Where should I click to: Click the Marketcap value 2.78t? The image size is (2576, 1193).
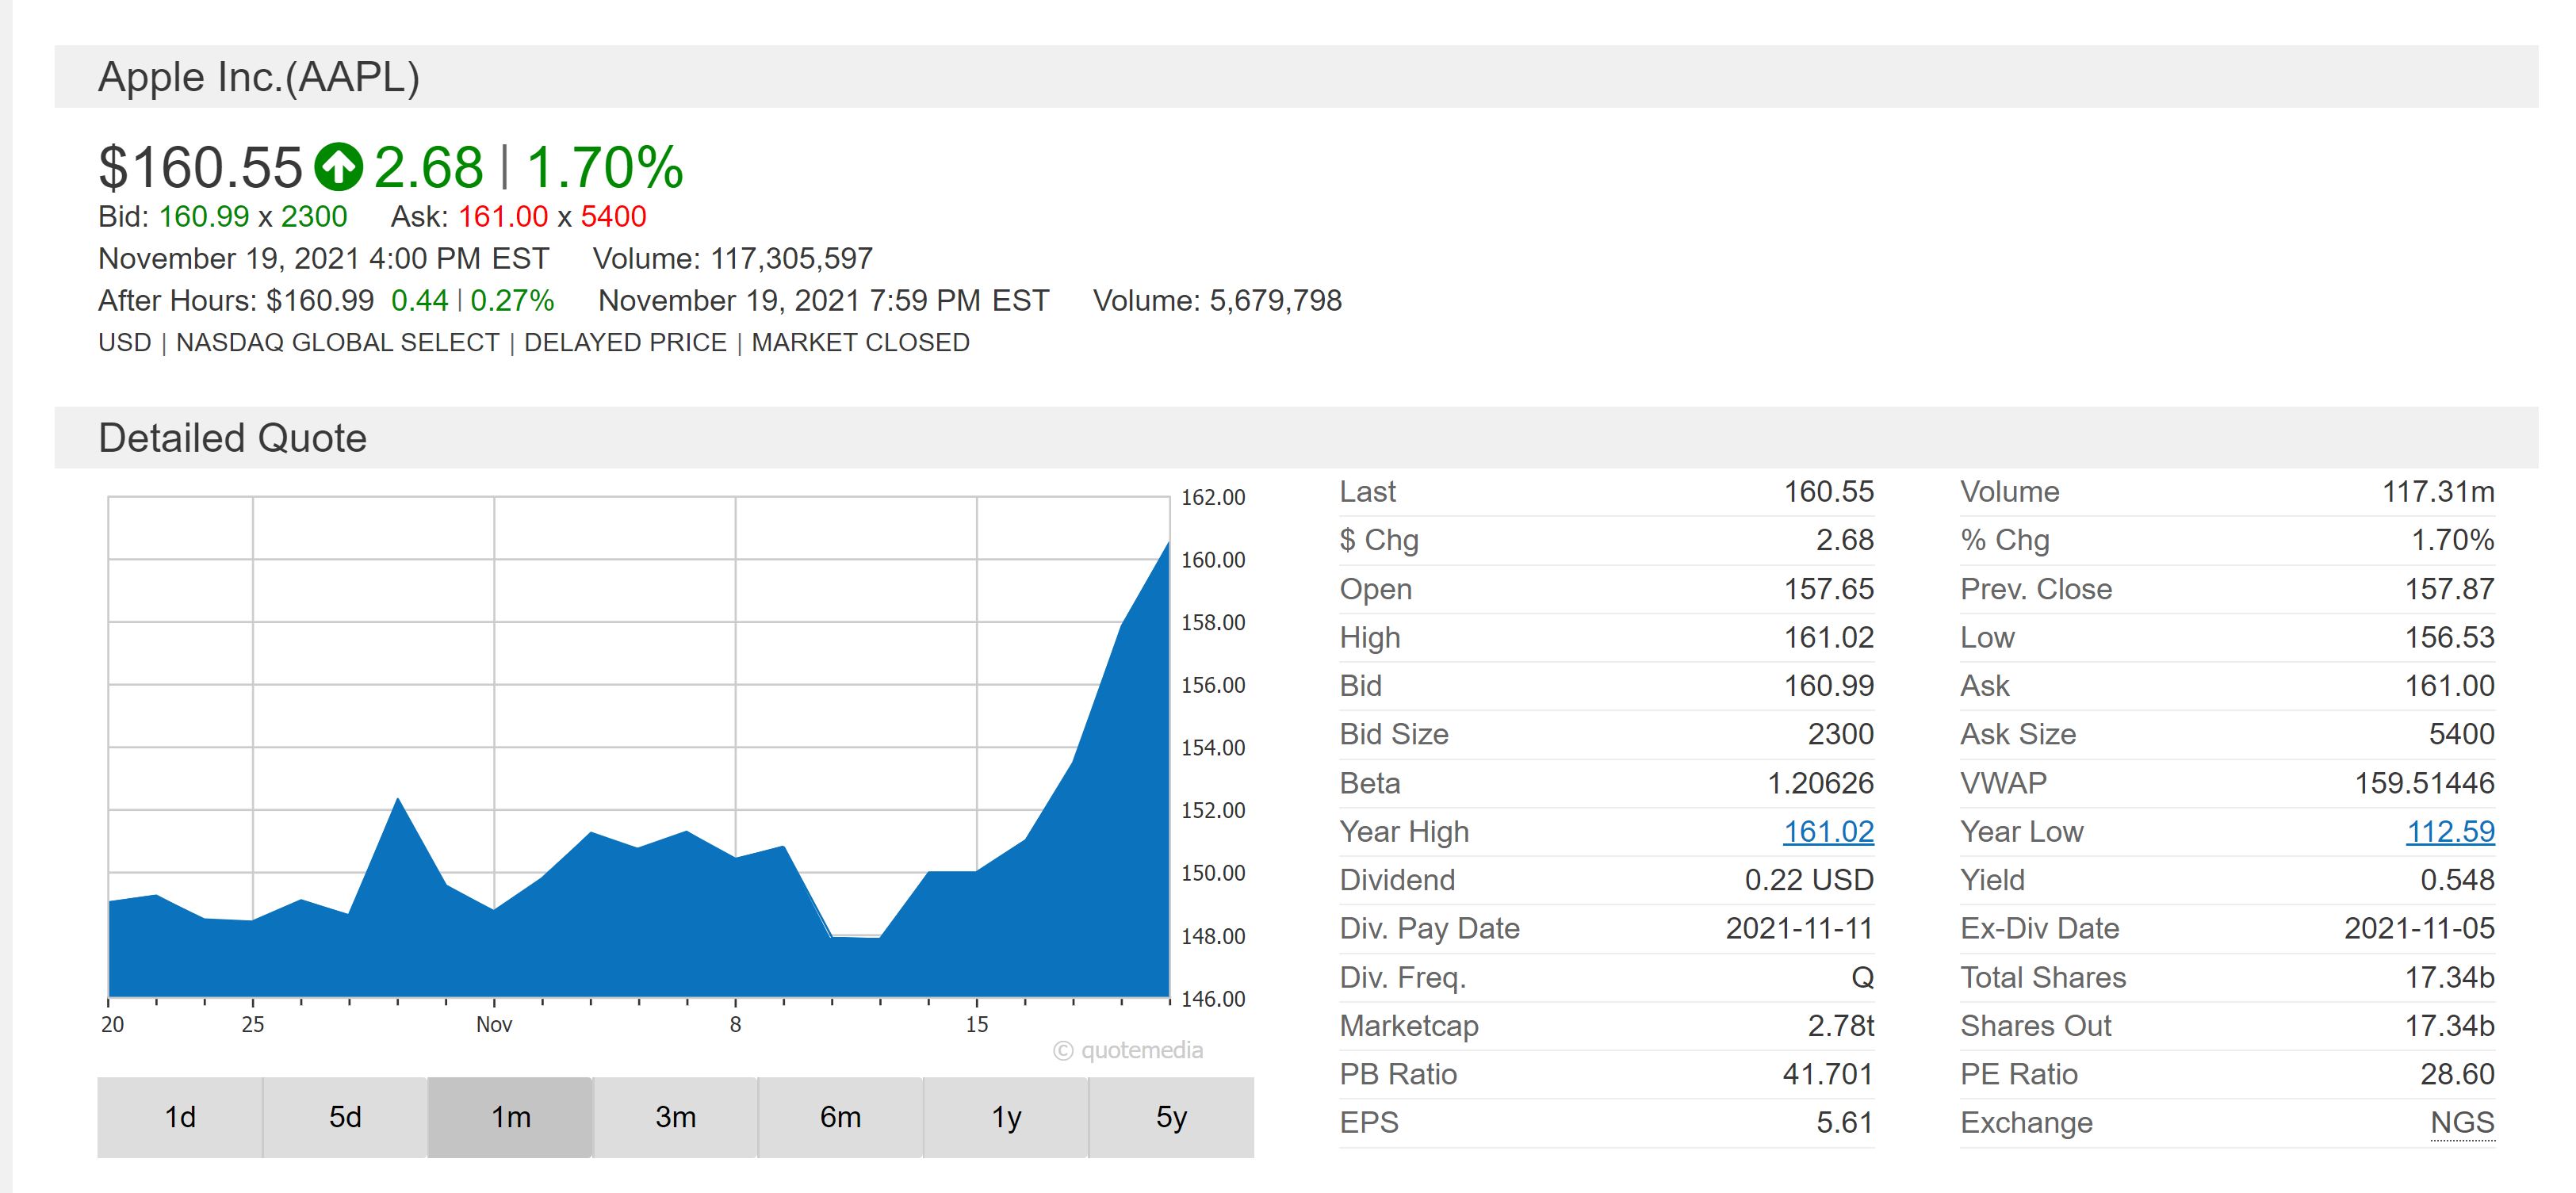point(1840,1026)
